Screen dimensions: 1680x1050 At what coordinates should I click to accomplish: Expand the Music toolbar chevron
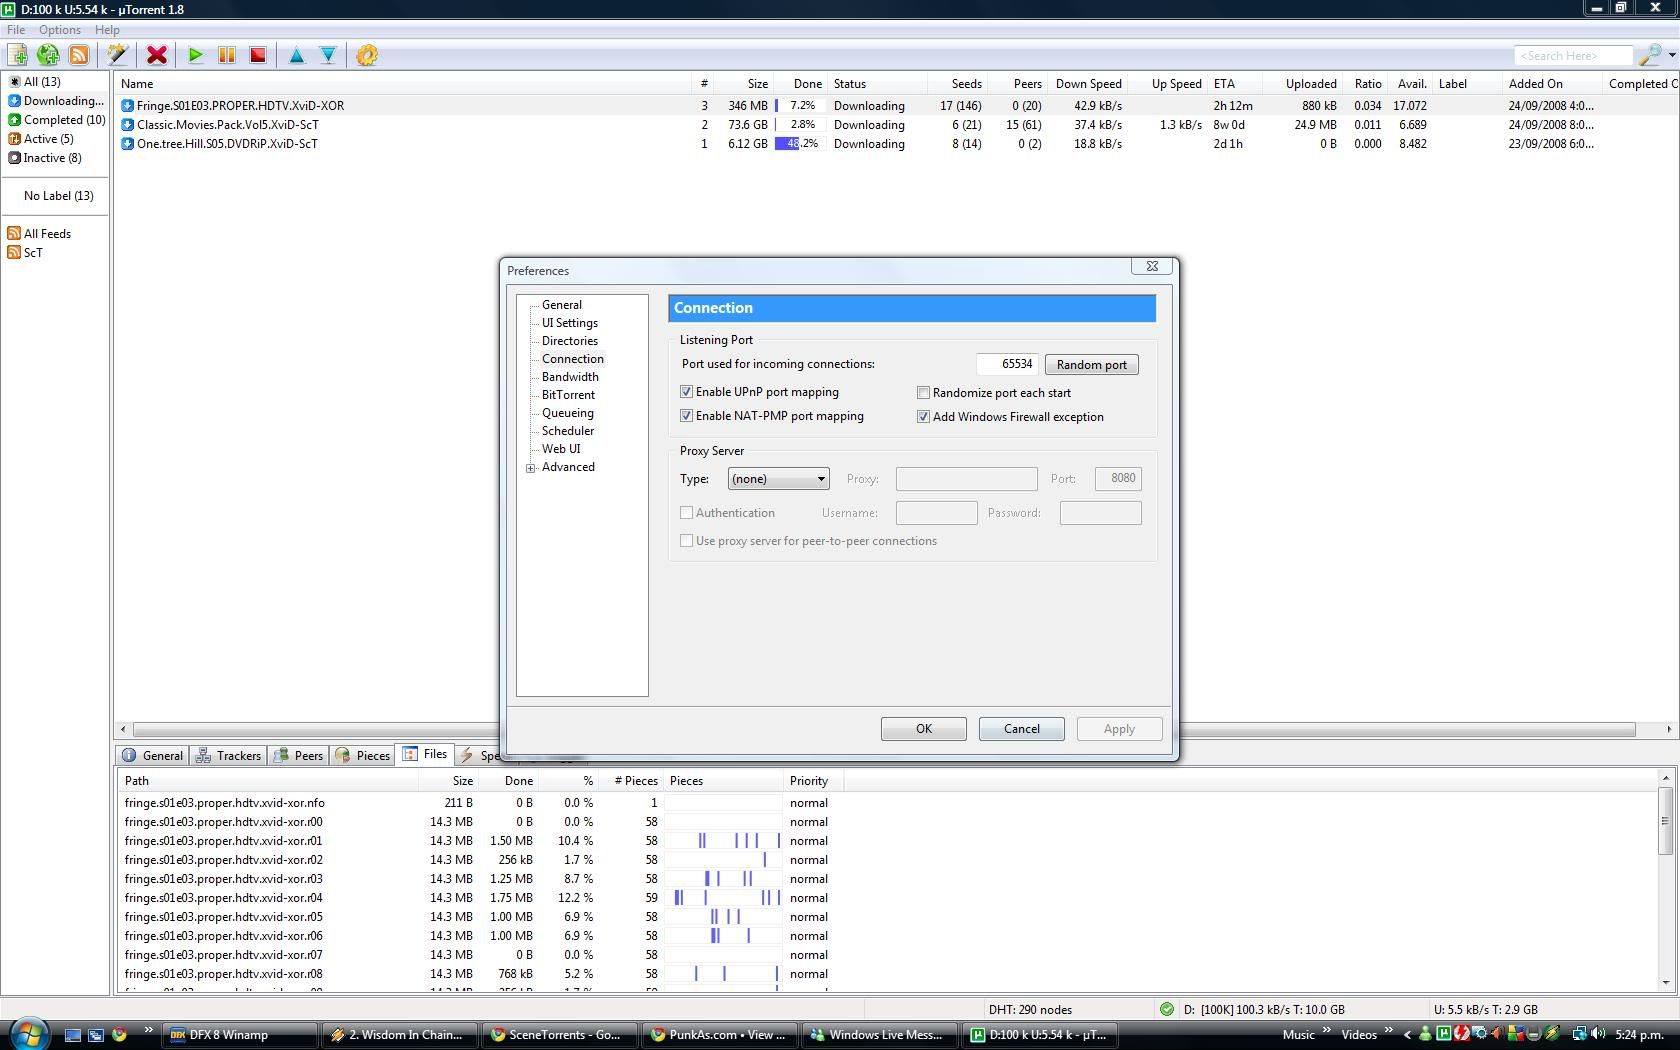[1327, 1030]
